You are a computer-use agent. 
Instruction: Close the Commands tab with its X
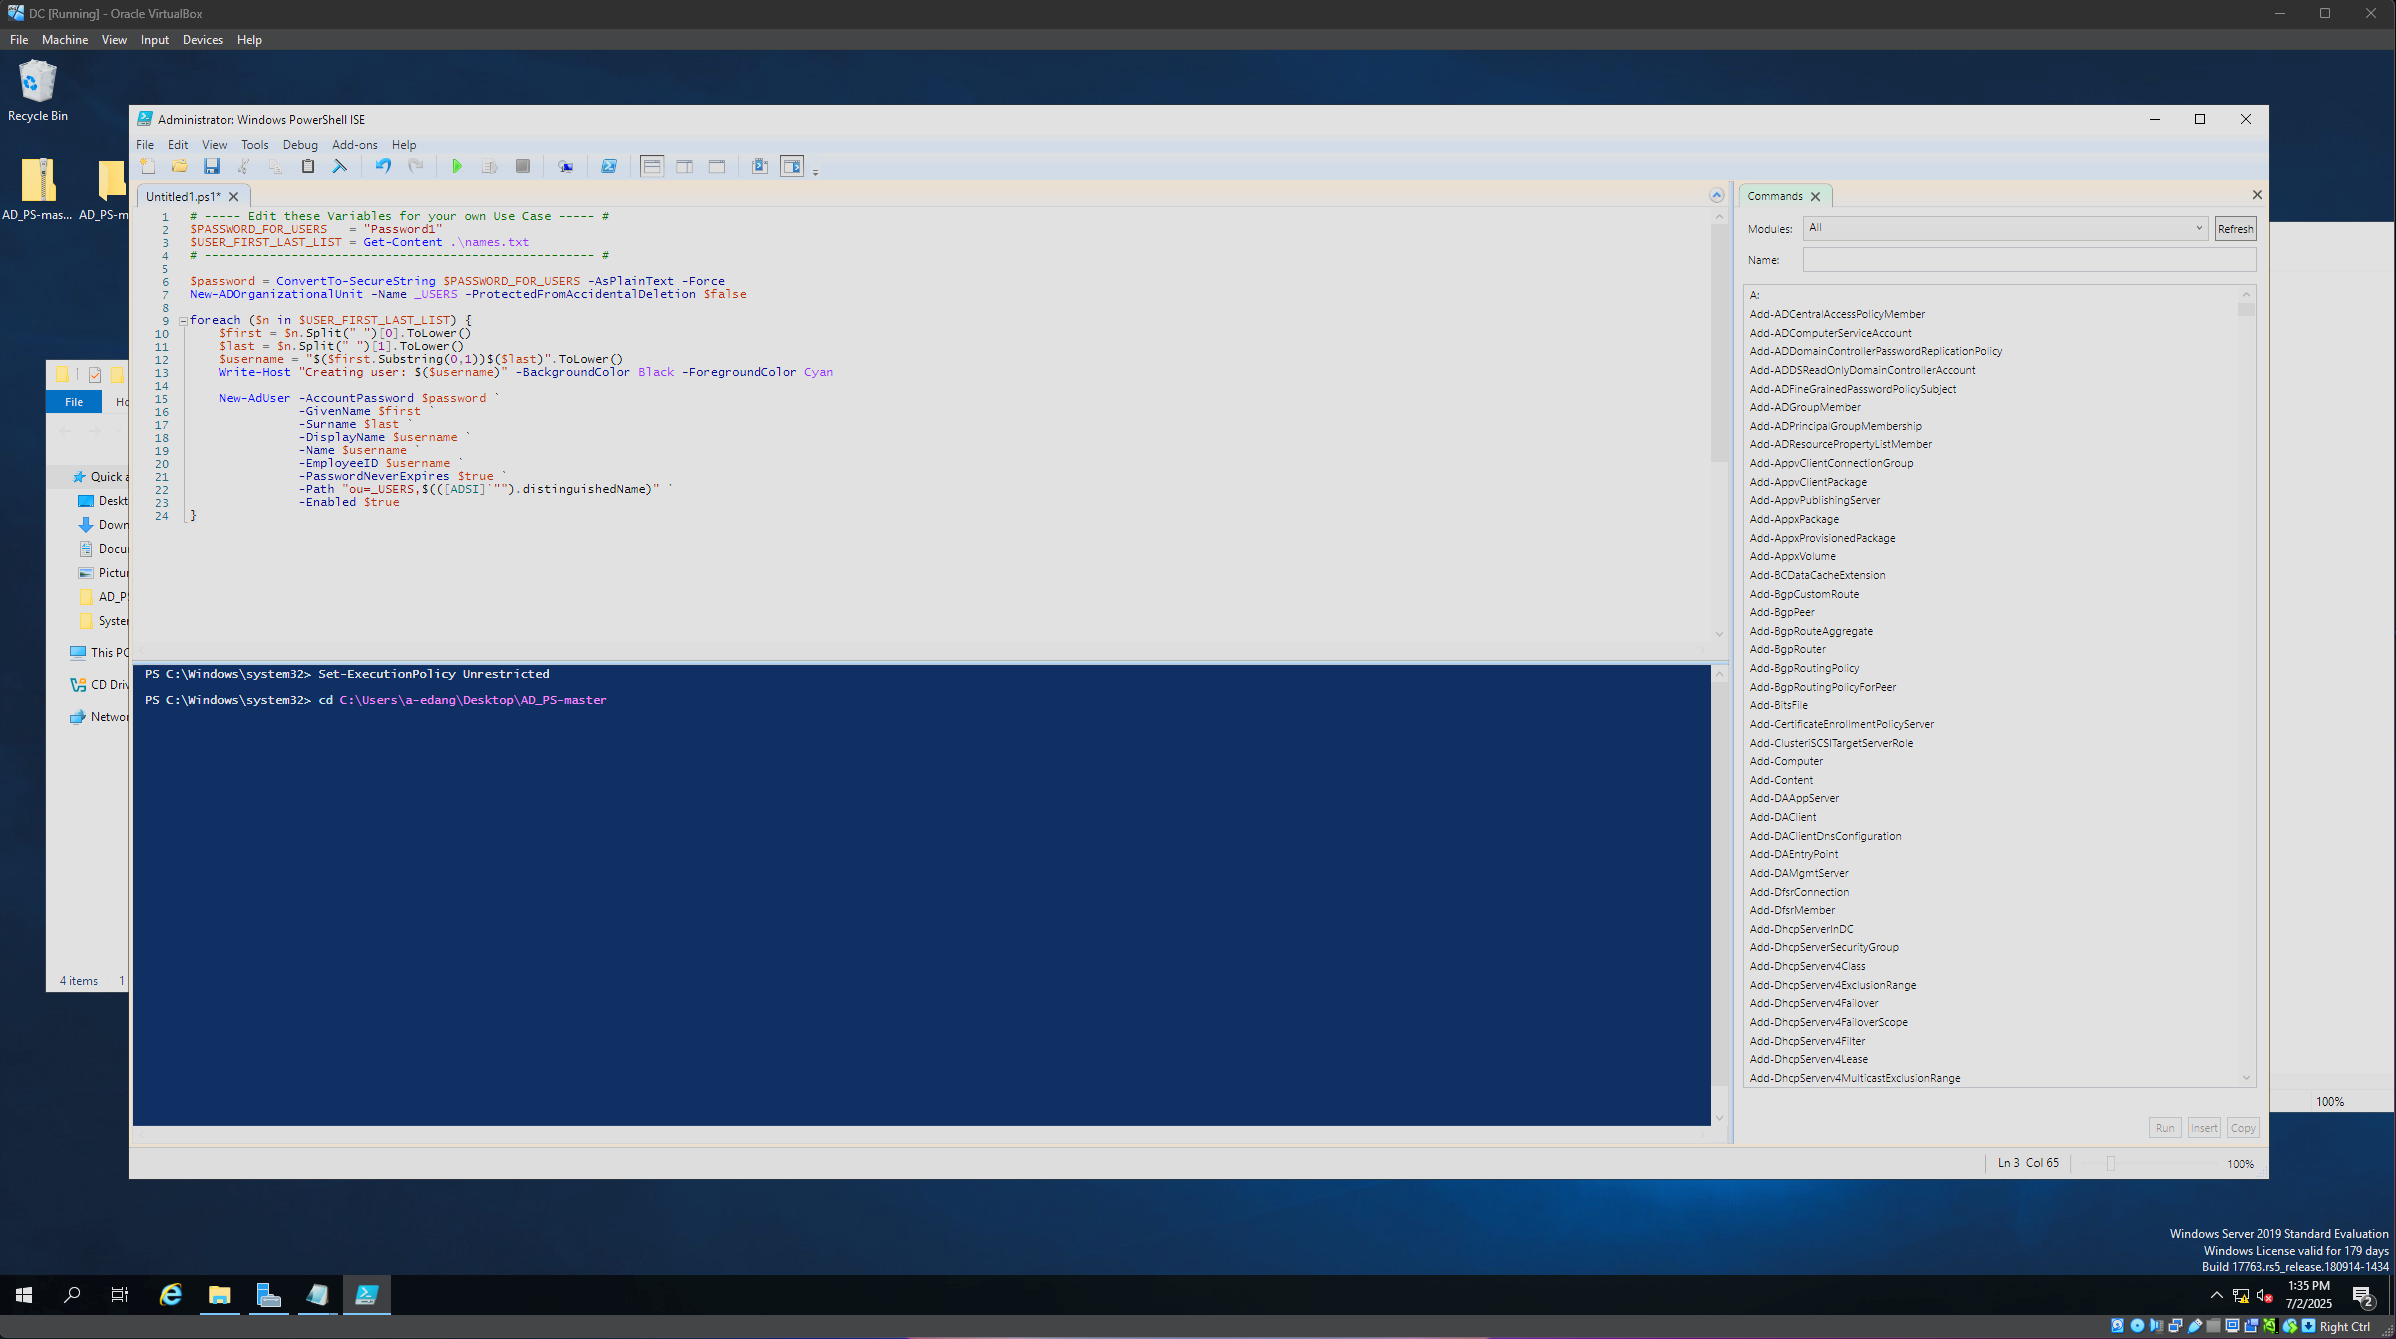click(x=1815, y=197)
